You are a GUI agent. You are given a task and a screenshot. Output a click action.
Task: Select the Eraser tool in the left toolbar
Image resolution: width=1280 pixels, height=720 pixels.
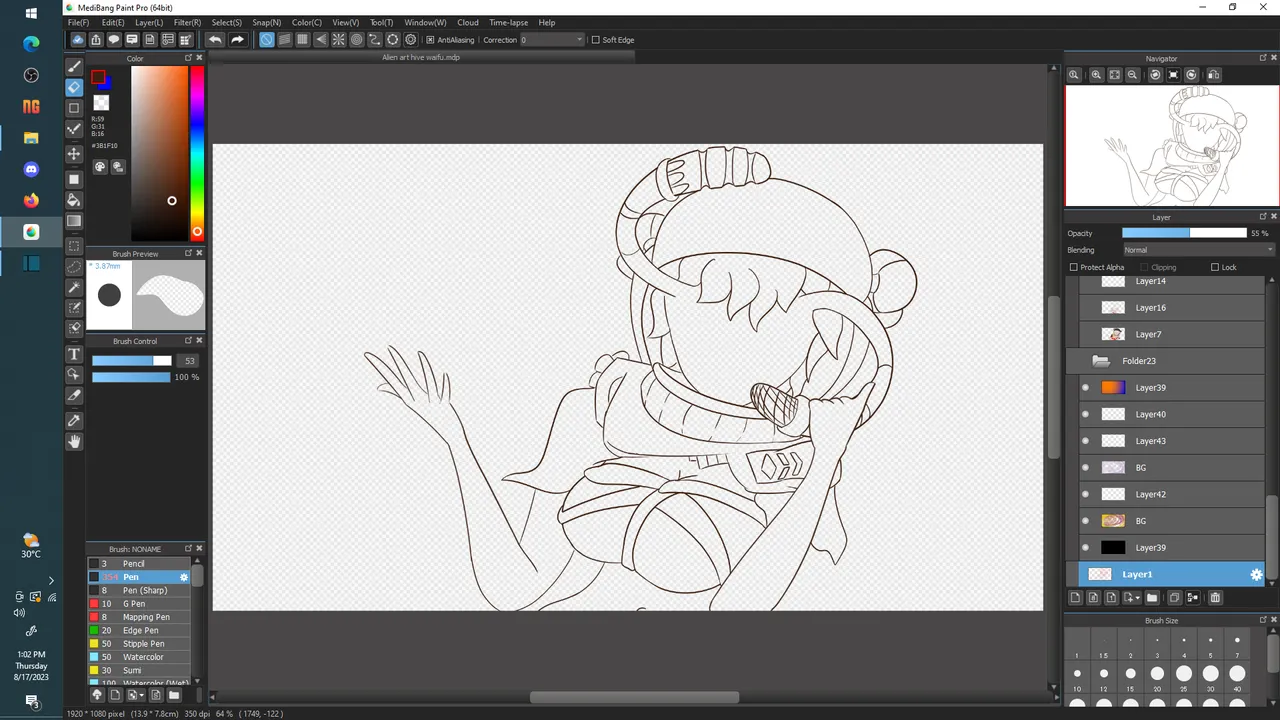74,87
